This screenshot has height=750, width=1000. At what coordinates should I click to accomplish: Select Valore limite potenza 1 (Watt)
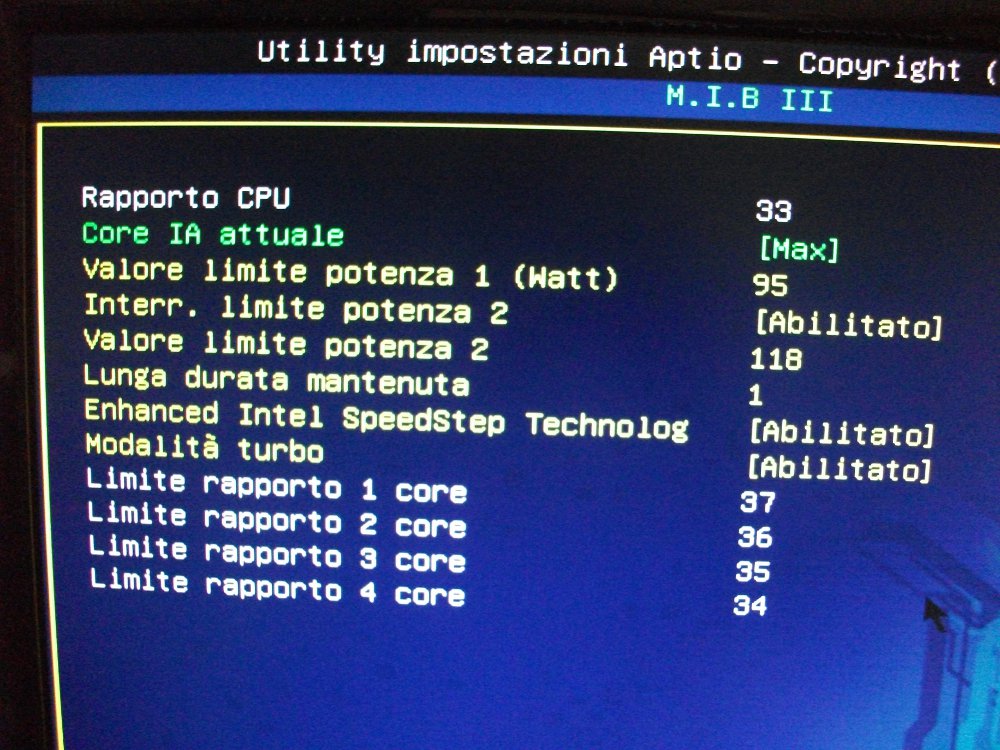coord(350,274)
